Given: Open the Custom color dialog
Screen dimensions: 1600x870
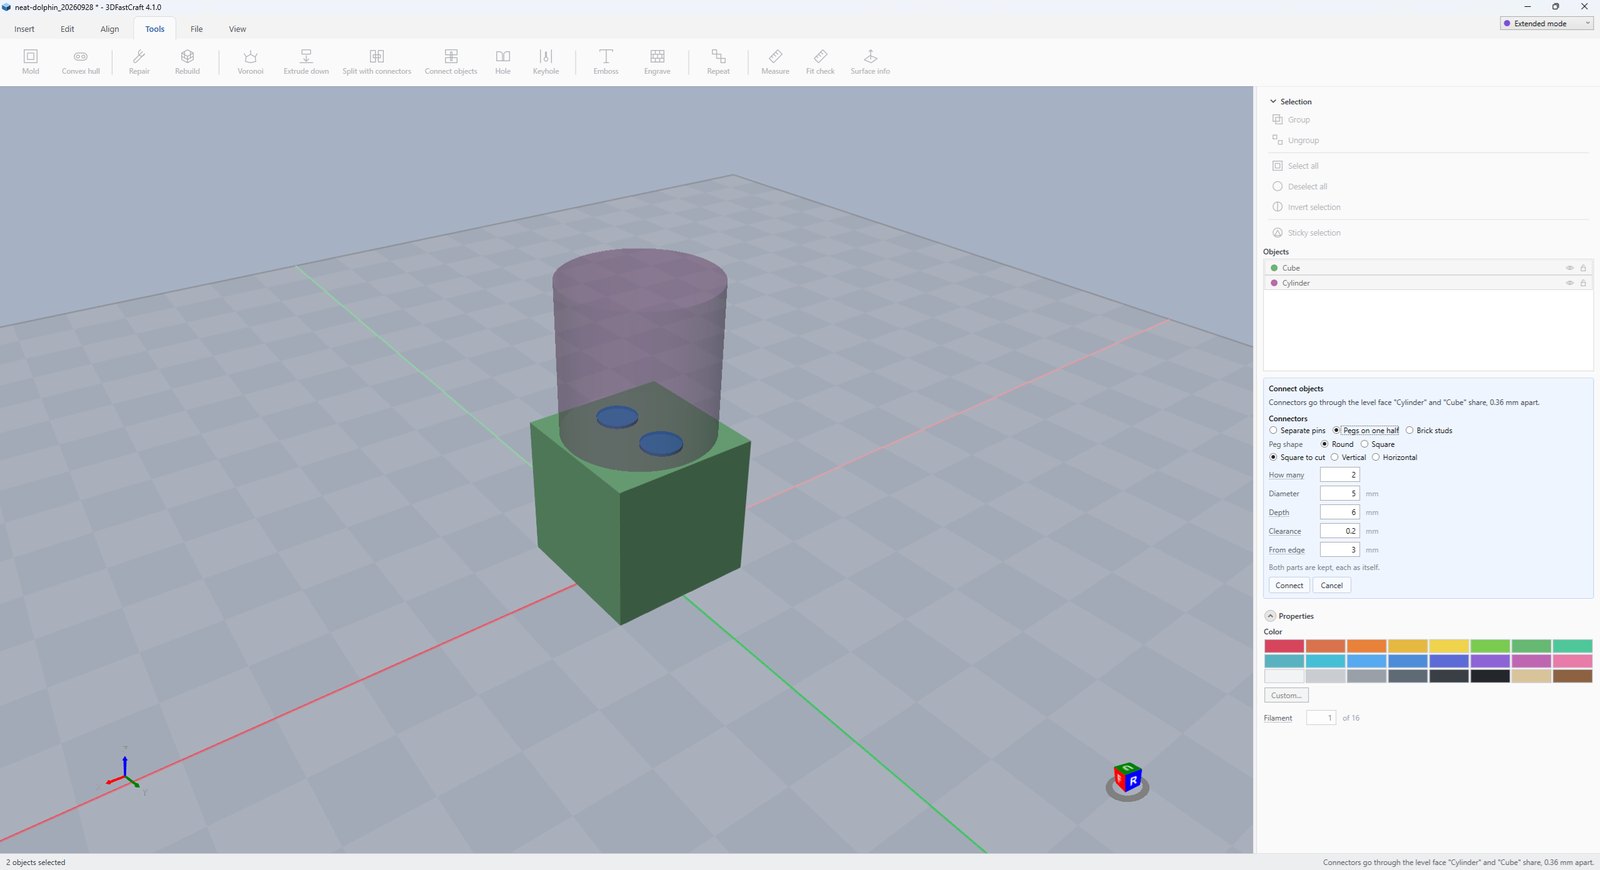Looking at the screenshot, I should pyautogui.click(x=1286, y=695).
